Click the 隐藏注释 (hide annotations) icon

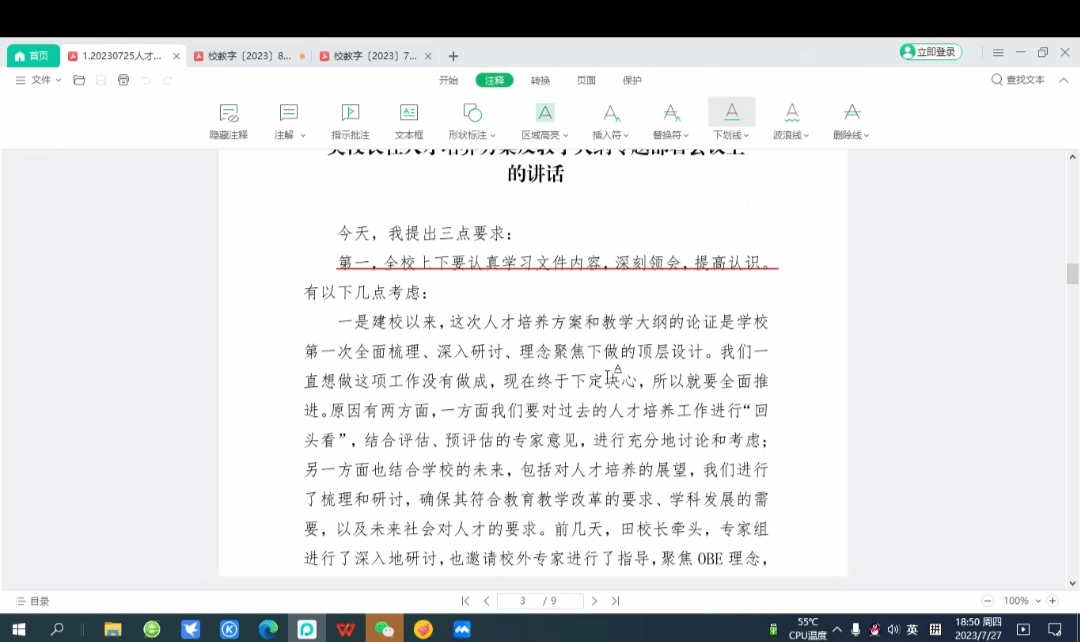pos(228,113)
